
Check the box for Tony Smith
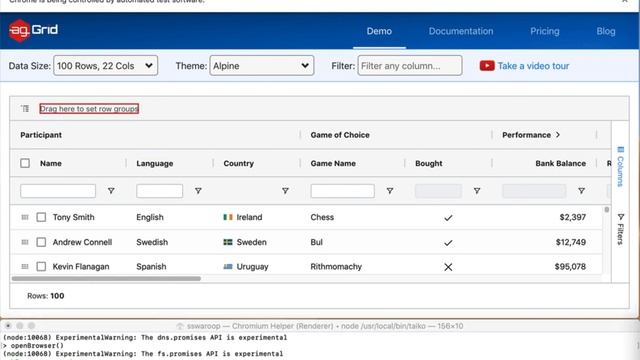(41, 217)
